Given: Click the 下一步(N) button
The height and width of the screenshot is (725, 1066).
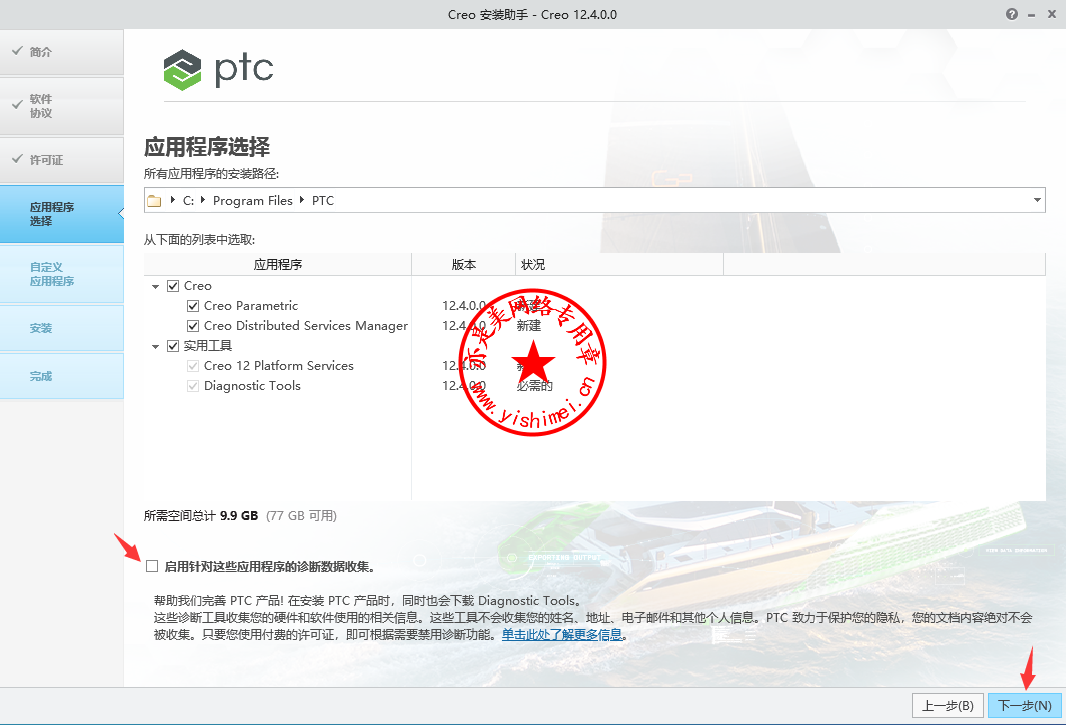Looking at the screenshot, I should coord(1025,705).
